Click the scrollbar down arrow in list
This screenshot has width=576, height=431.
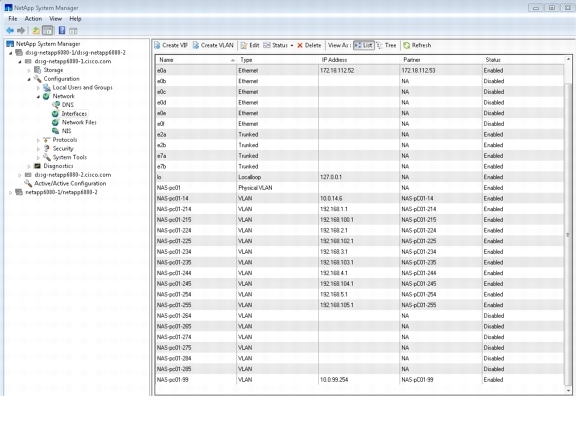pos(568,391)
